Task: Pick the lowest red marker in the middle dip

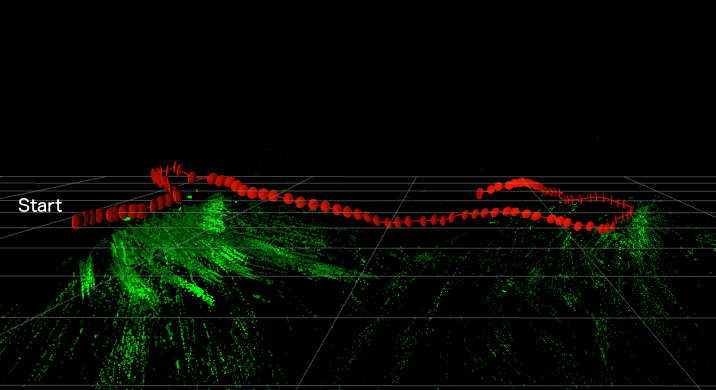Action: 388,222
